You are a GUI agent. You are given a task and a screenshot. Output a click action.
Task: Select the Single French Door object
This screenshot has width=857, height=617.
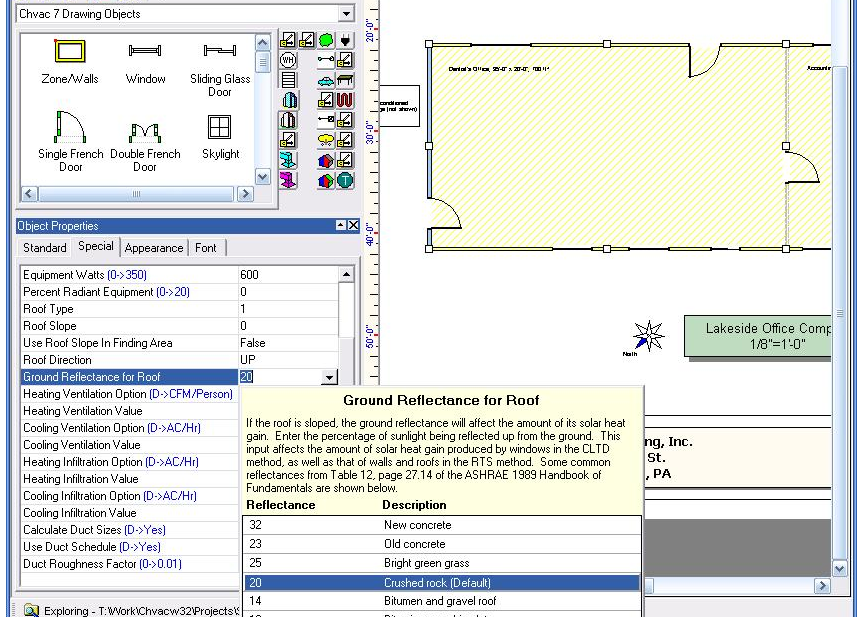[71, 141]
